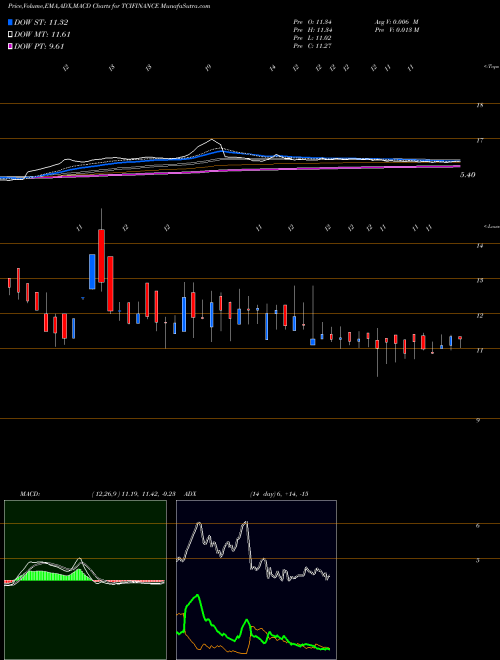
Task: Click the '5' right-axis label by ADX panel
Action: [478, 561]
